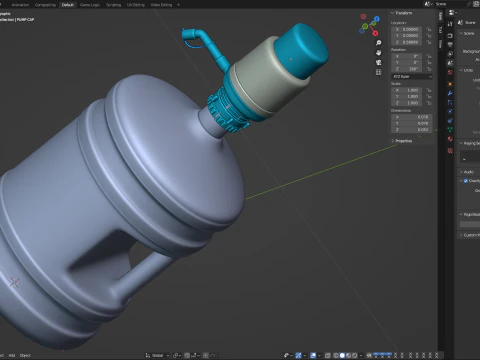Open the World properties tab icon
Screen dimensions: 480x360
pos(450,72)
